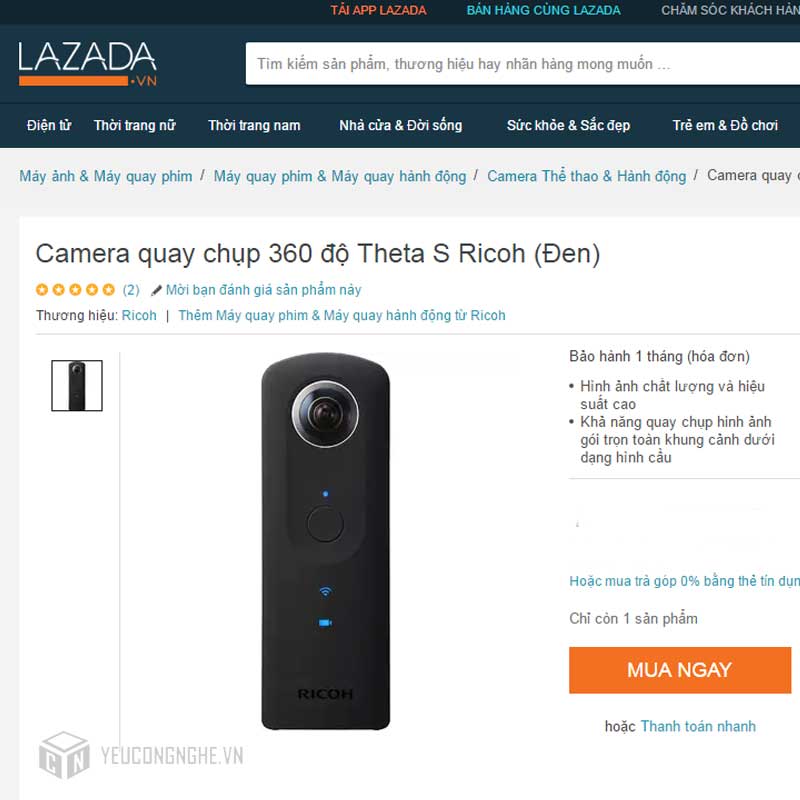Open the Thời trang nam menu
Viewport: 800px width, 800px height.
click(x=254, y=126)
